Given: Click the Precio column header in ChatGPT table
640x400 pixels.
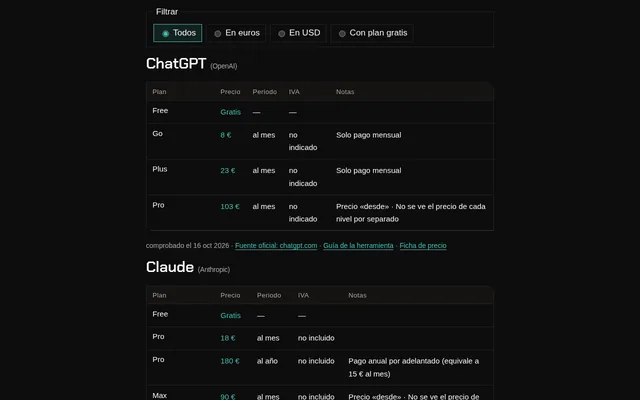Looking at the screenshot, I should coord(230,92).
